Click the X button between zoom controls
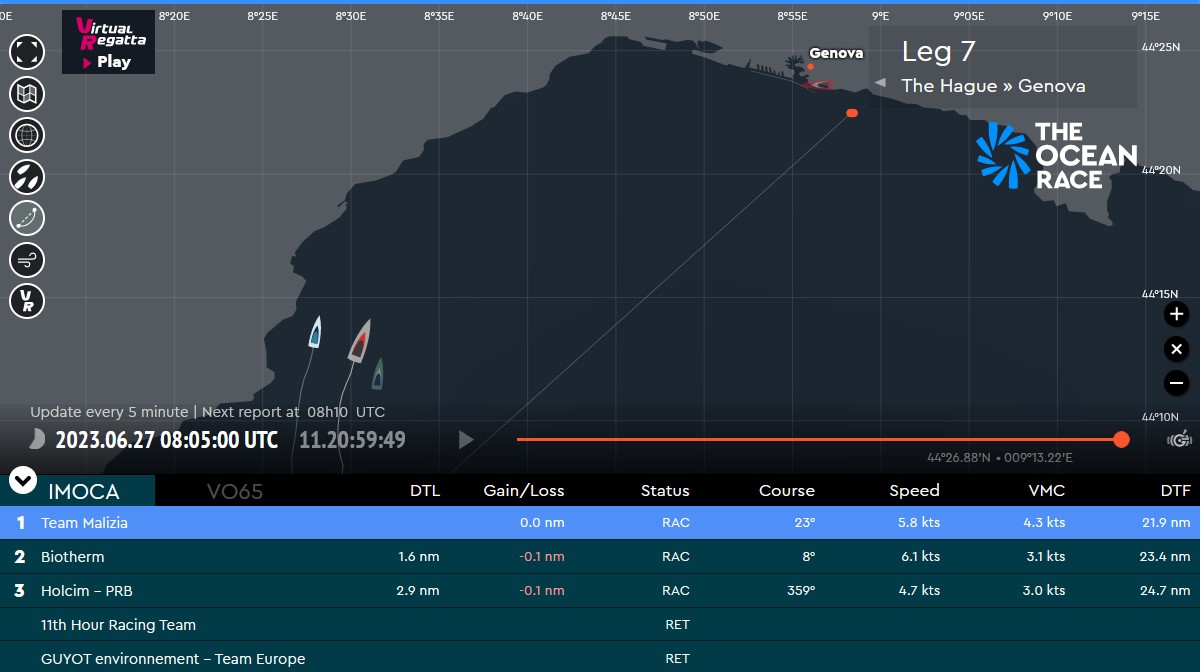Screen dimensions: 1202x672 click(1177, 349)
